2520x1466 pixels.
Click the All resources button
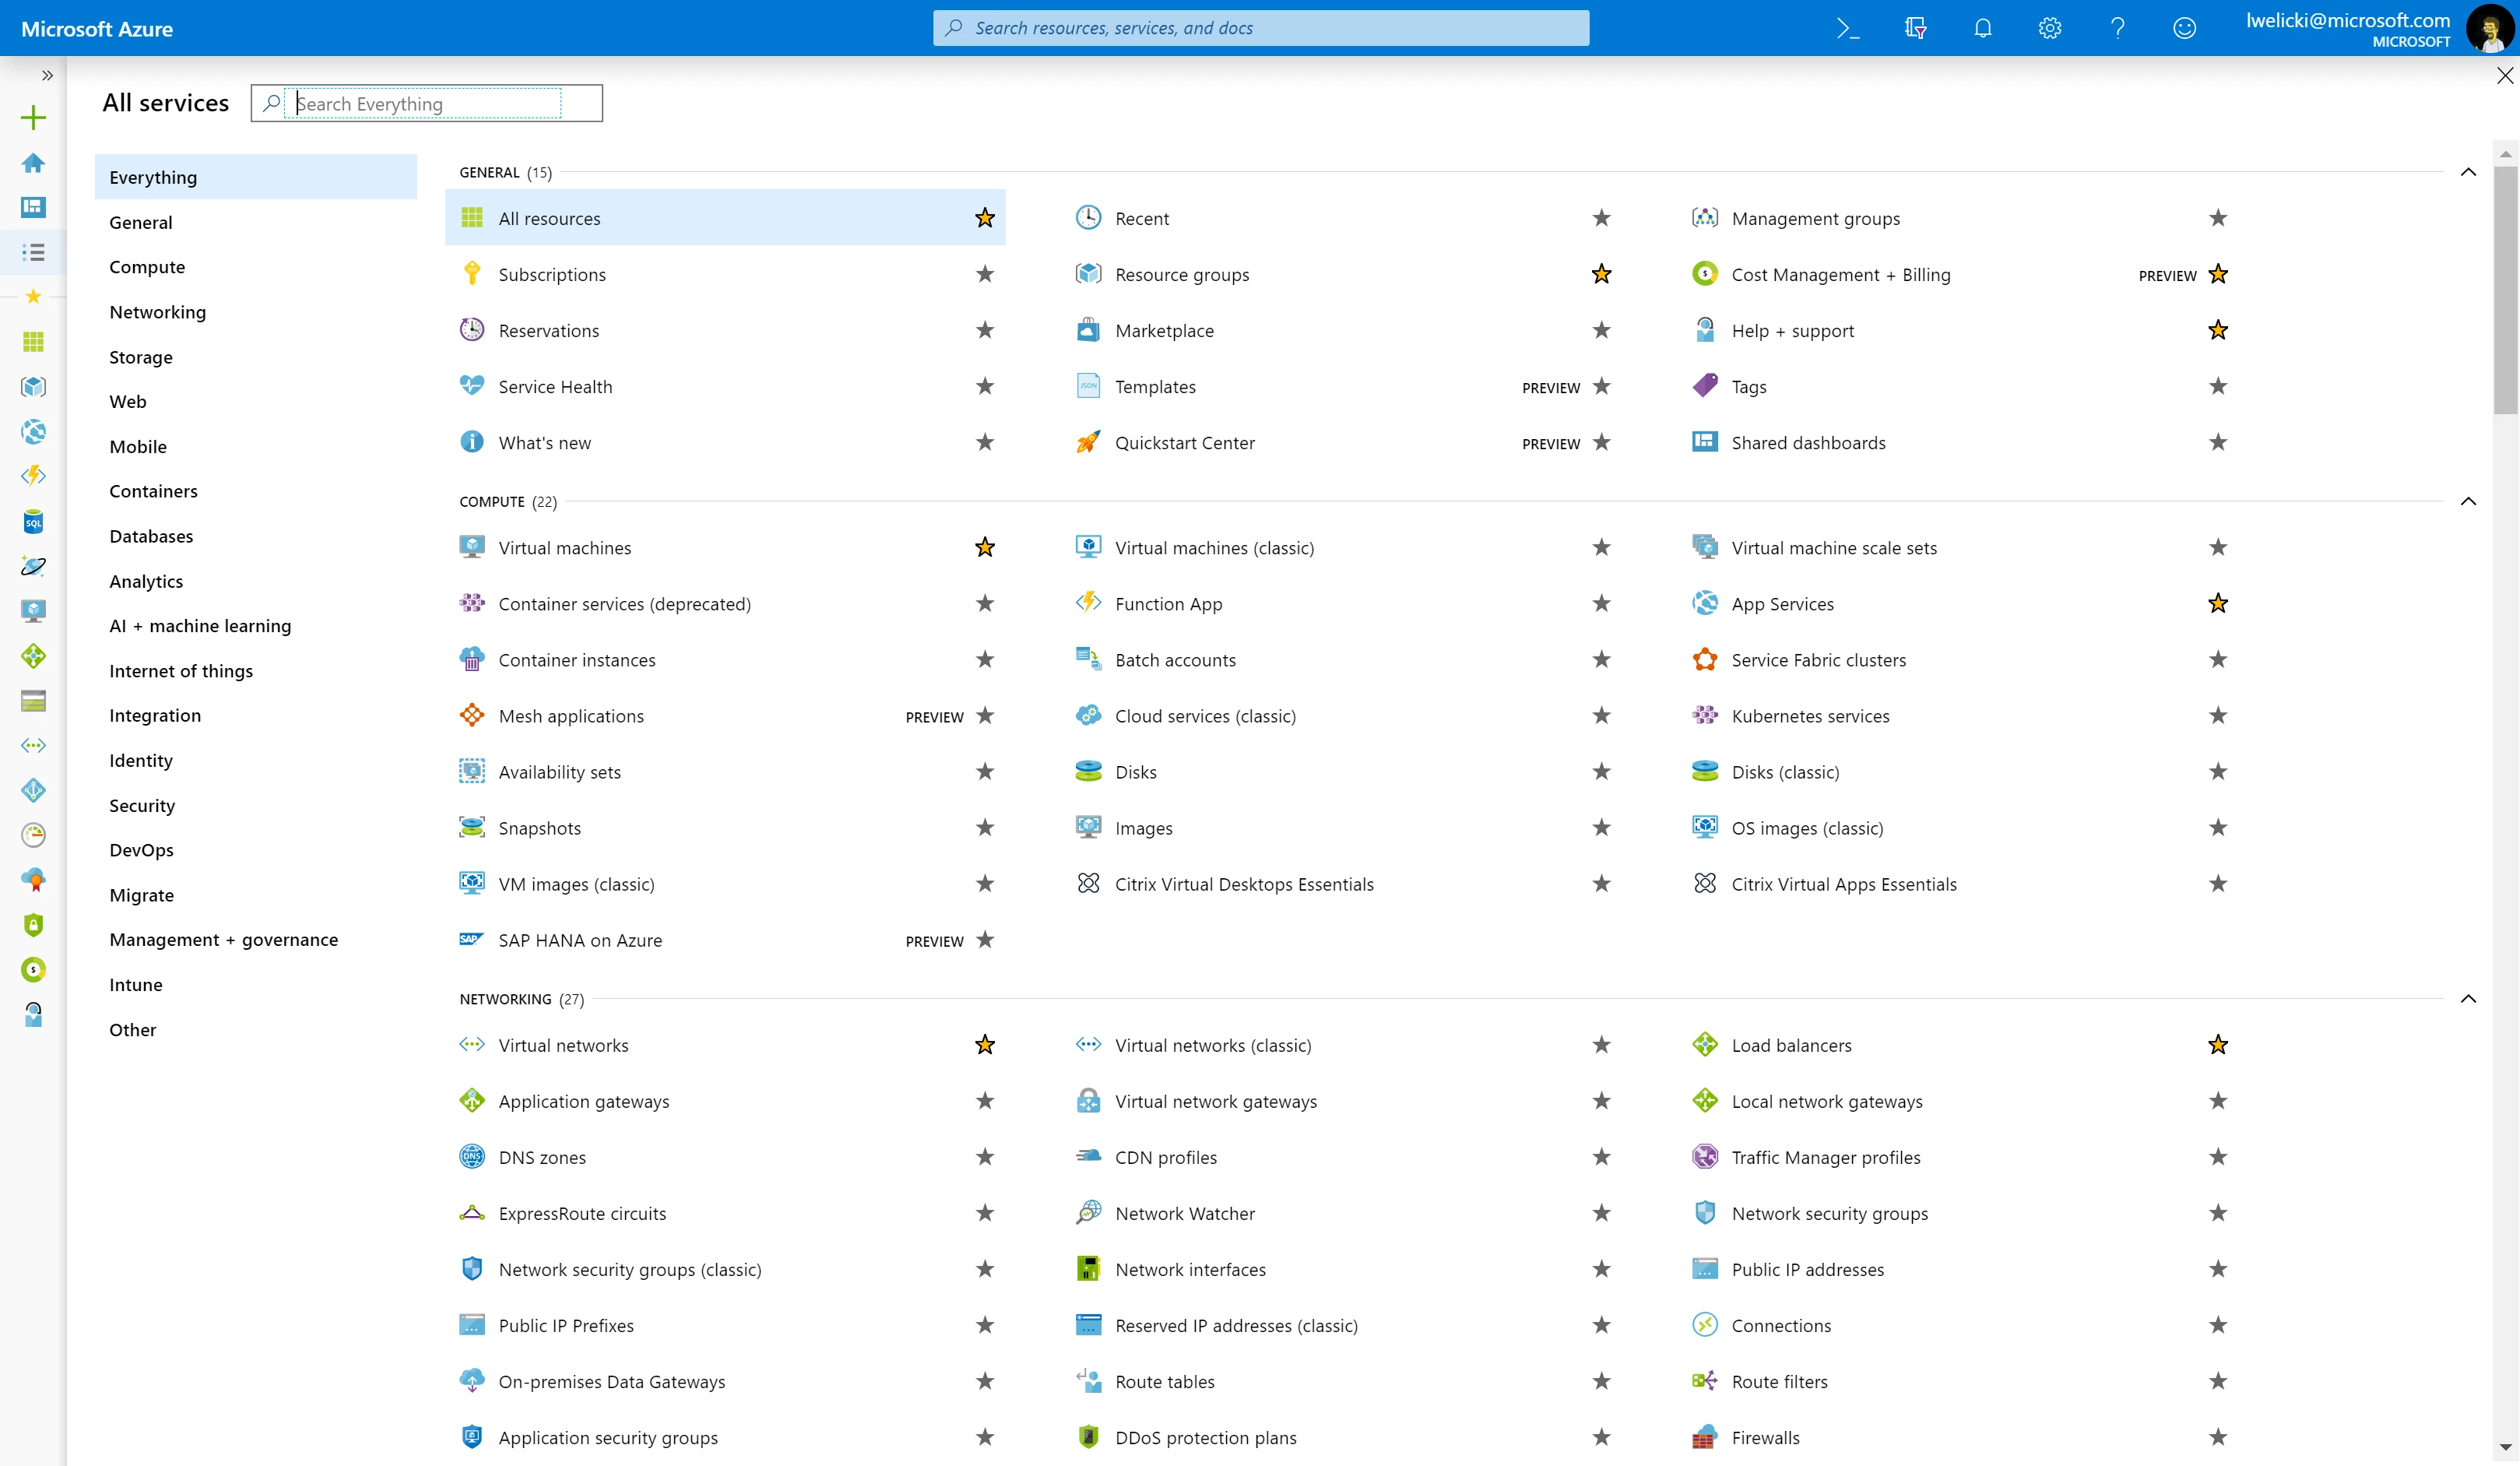point(548,216)
